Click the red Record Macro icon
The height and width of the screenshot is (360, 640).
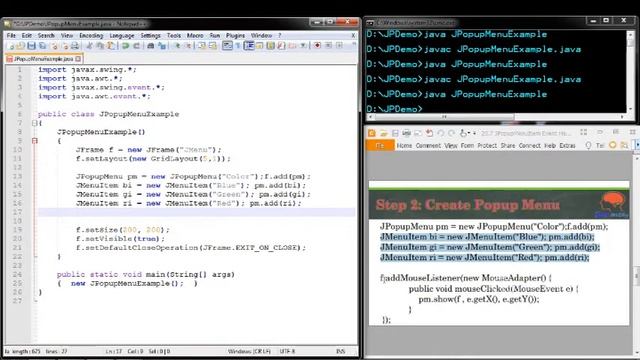(317, 46)
